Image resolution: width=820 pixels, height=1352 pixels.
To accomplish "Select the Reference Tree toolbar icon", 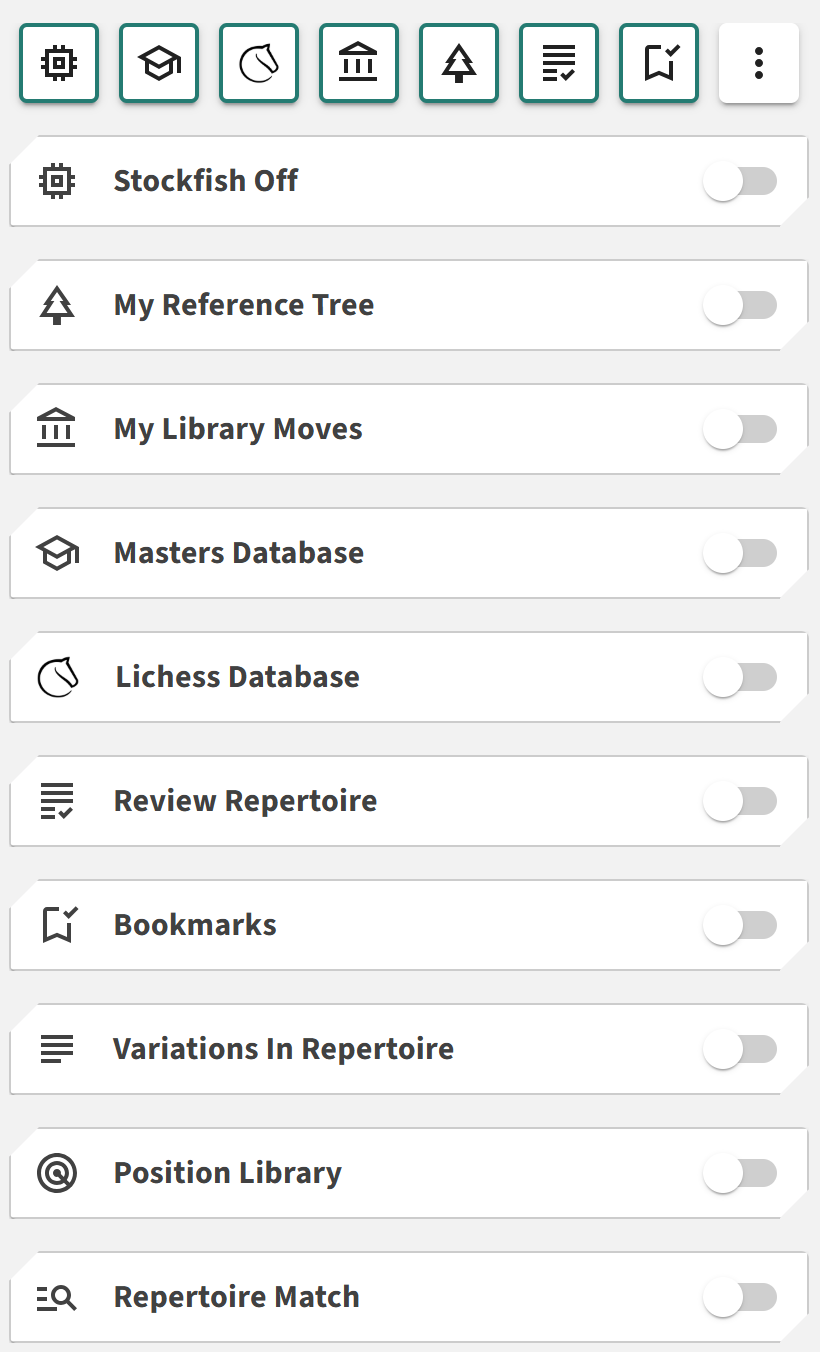I will point(459,64).
